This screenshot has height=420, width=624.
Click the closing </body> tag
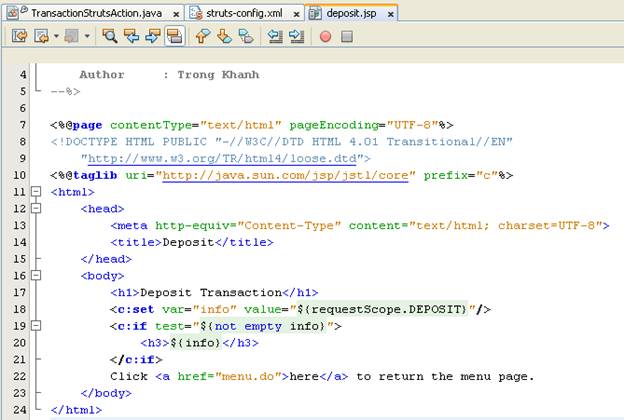106,393
